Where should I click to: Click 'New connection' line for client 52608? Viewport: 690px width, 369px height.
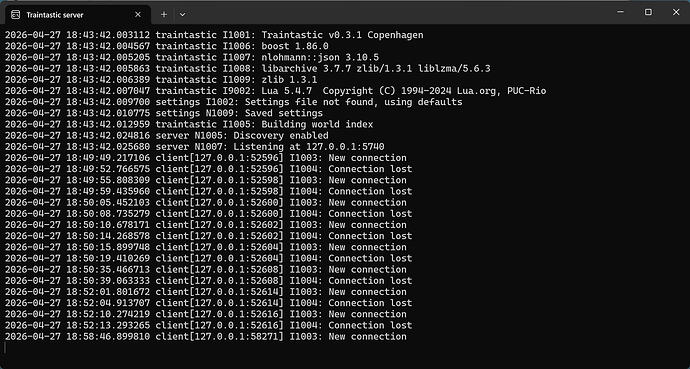tap(206, 270)
